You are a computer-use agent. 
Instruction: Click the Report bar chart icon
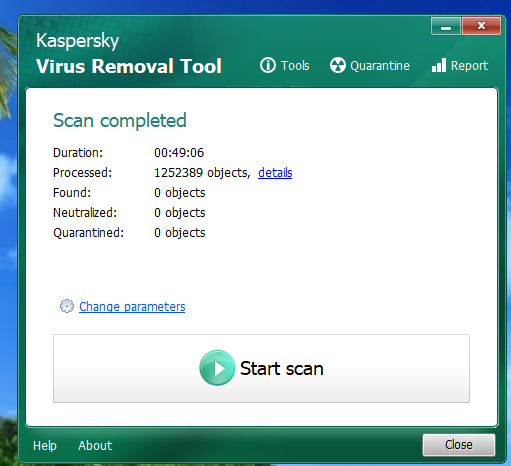click(439, 65)
